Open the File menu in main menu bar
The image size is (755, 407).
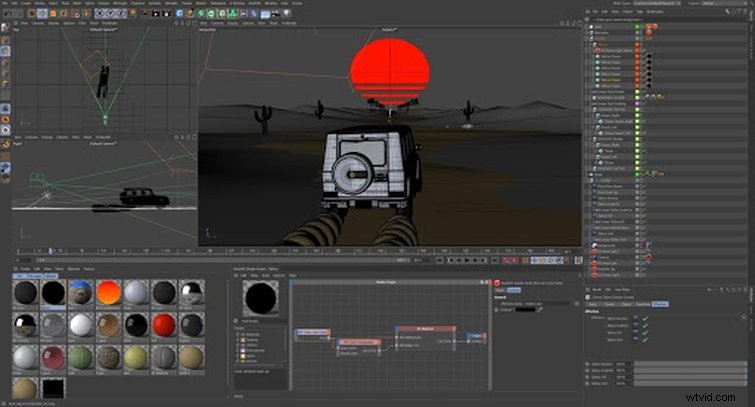[x=7, y=5]
